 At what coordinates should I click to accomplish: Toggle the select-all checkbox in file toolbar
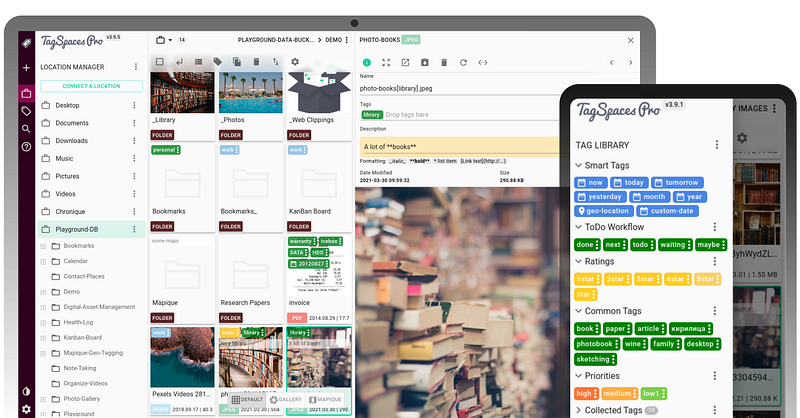click(159, 62)
